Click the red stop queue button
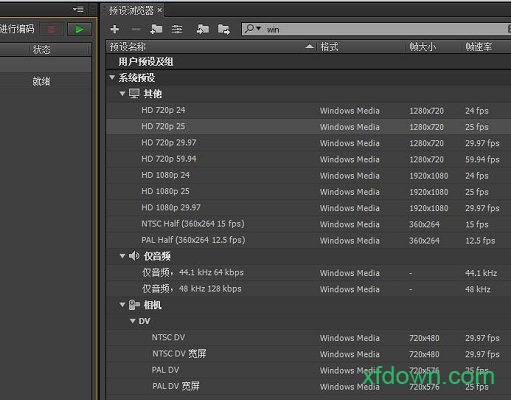The height and width of the screenshot is (400, 511). point(52,29)
